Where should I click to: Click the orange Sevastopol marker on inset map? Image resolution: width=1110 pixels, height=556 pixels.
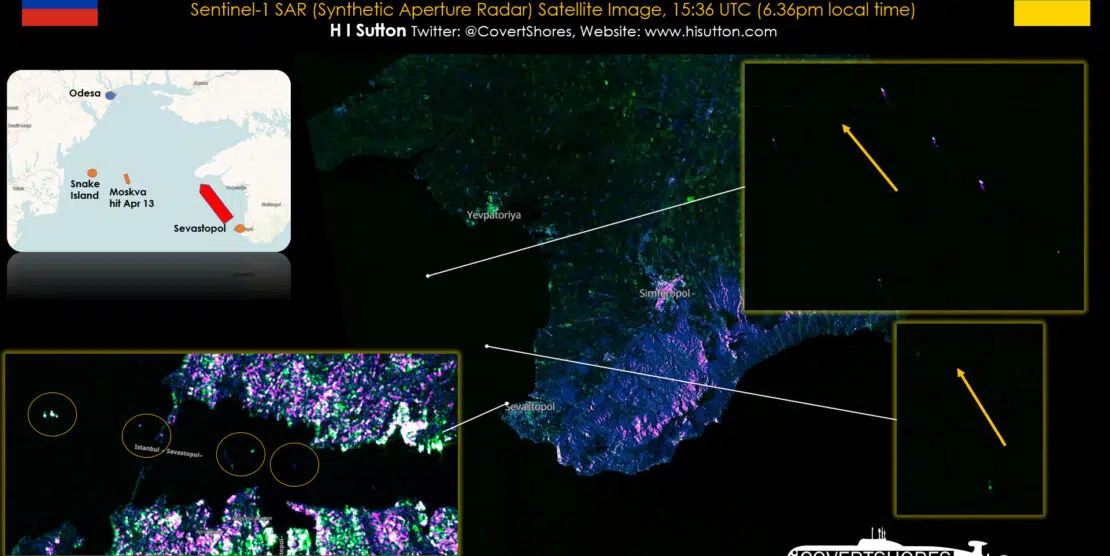(240, 228)
